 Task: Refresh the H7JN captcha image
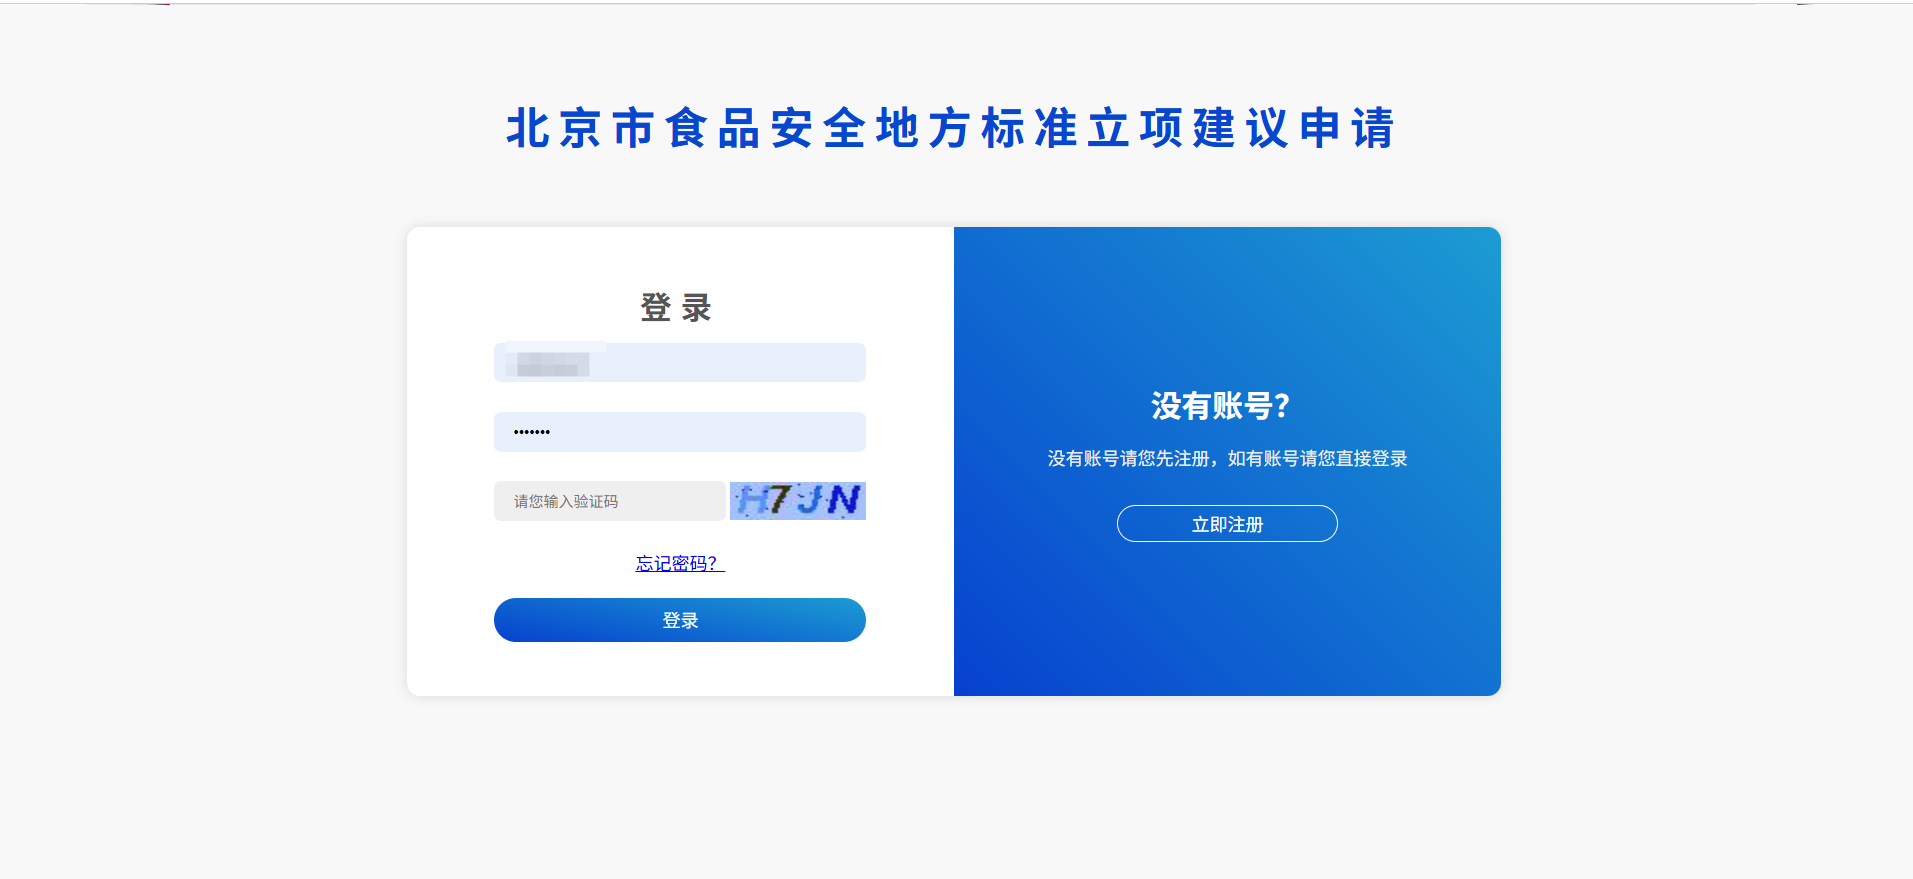[797, 500]
